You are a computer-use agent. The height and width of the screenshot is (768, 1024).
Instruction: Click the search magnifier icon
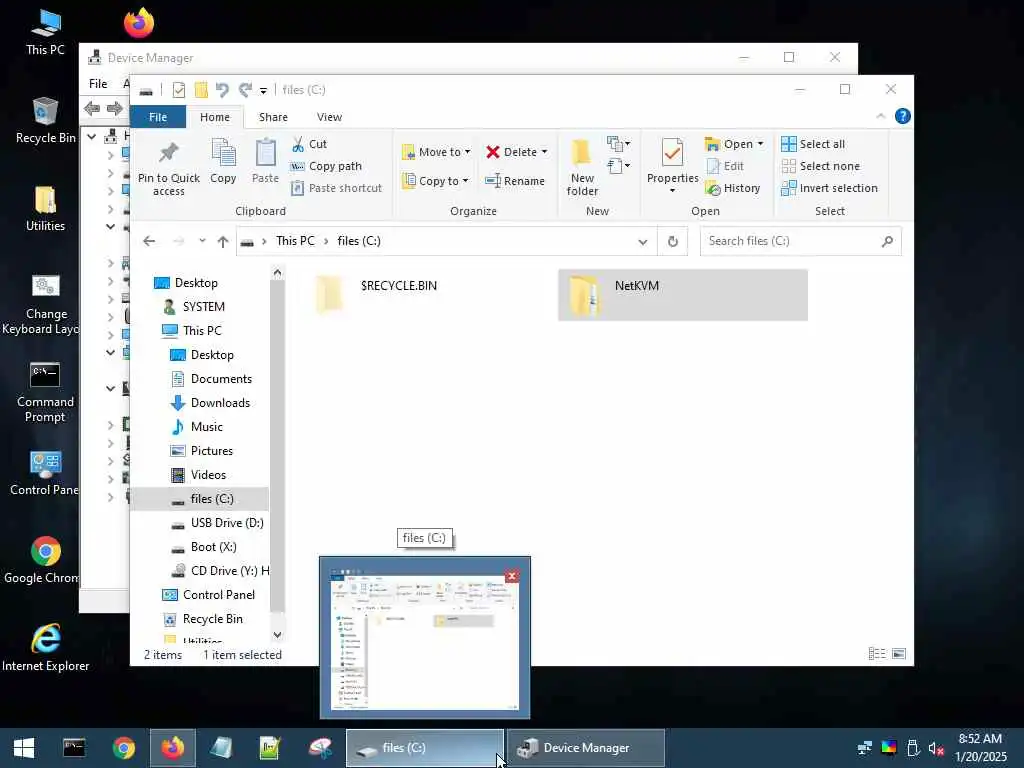(x=887, y=242)
